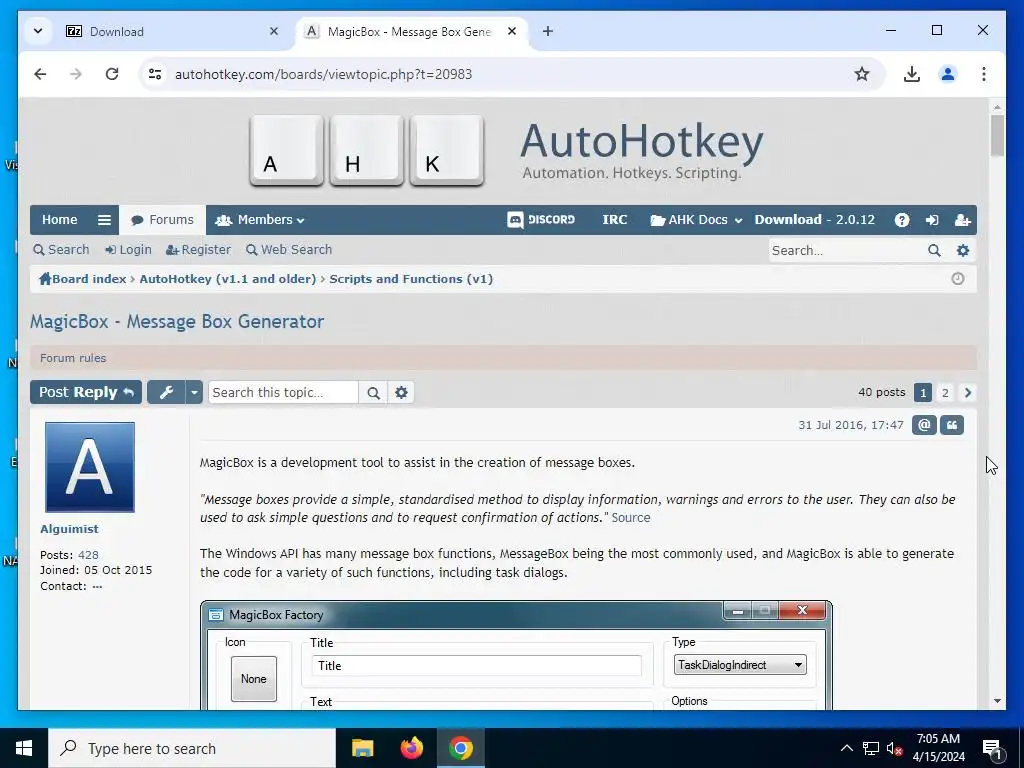Open File Explorer from taskbar
The width and height of the screenshot is (1024, 768).
point(362,748)
